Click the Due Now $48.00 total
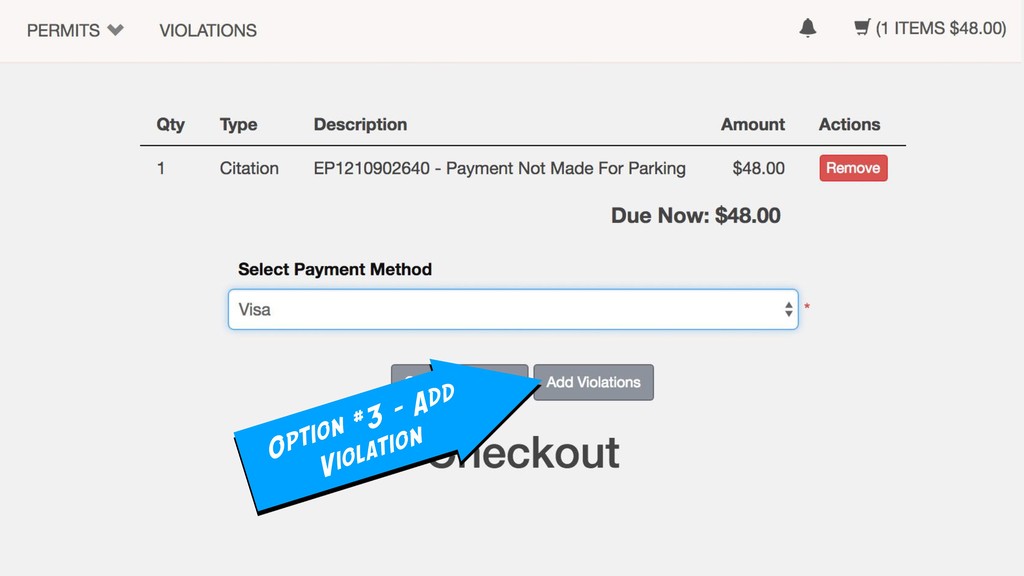 tap(696, 216)
